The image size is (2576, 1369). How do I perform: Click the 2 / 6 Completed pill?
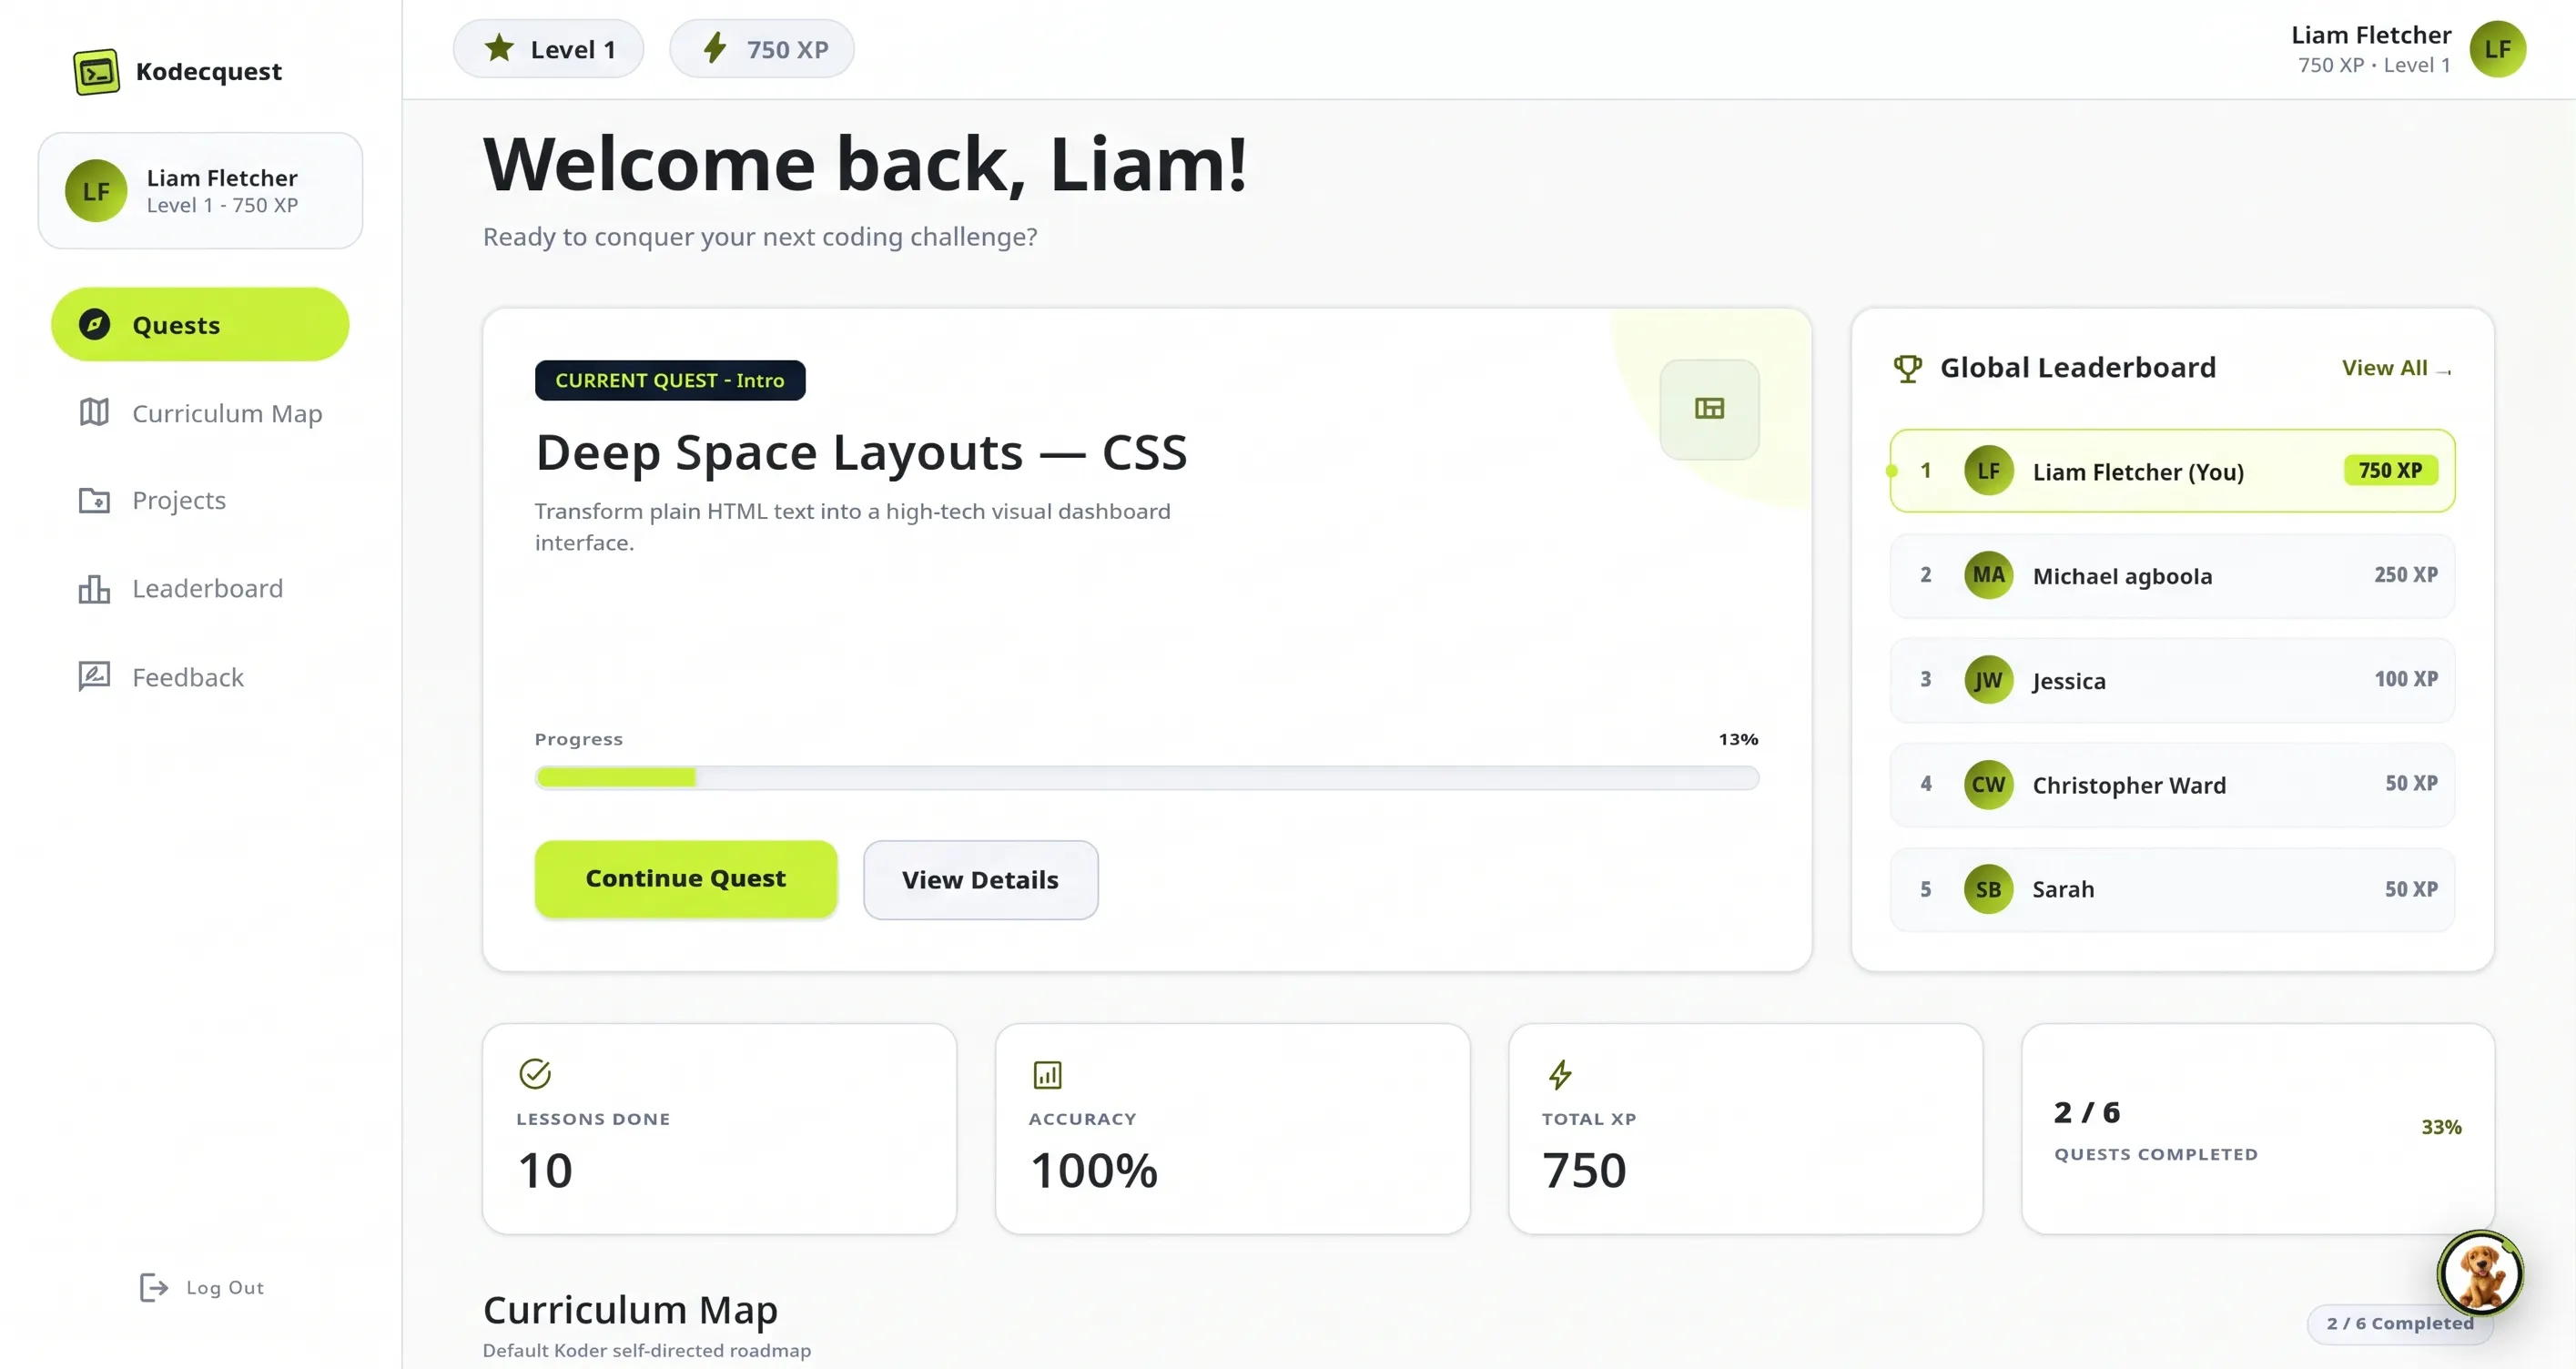(x=2400, y=1323)
